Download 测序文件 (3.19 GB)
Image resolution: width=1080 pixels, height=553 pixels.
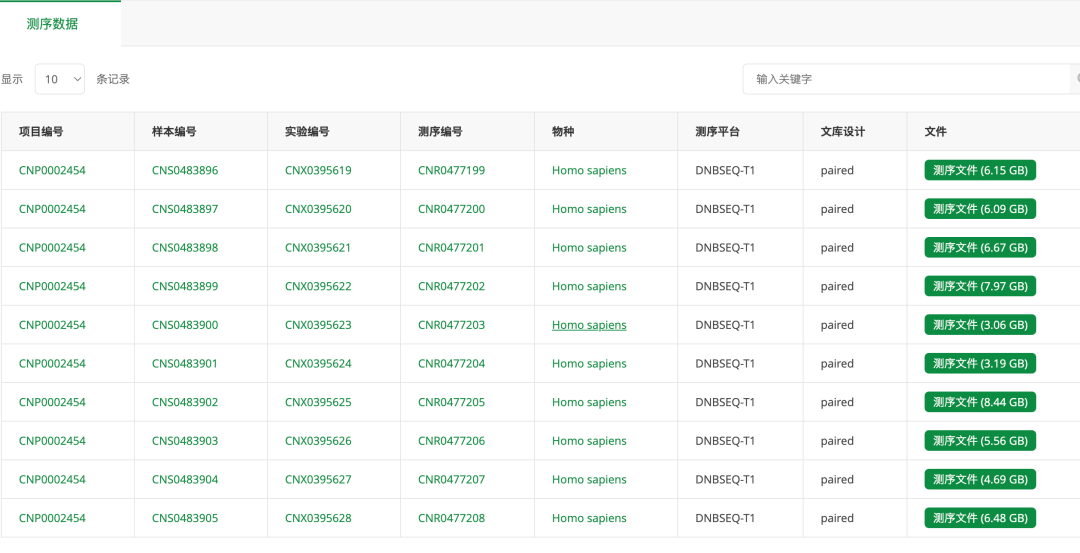(x=980, y=363)
